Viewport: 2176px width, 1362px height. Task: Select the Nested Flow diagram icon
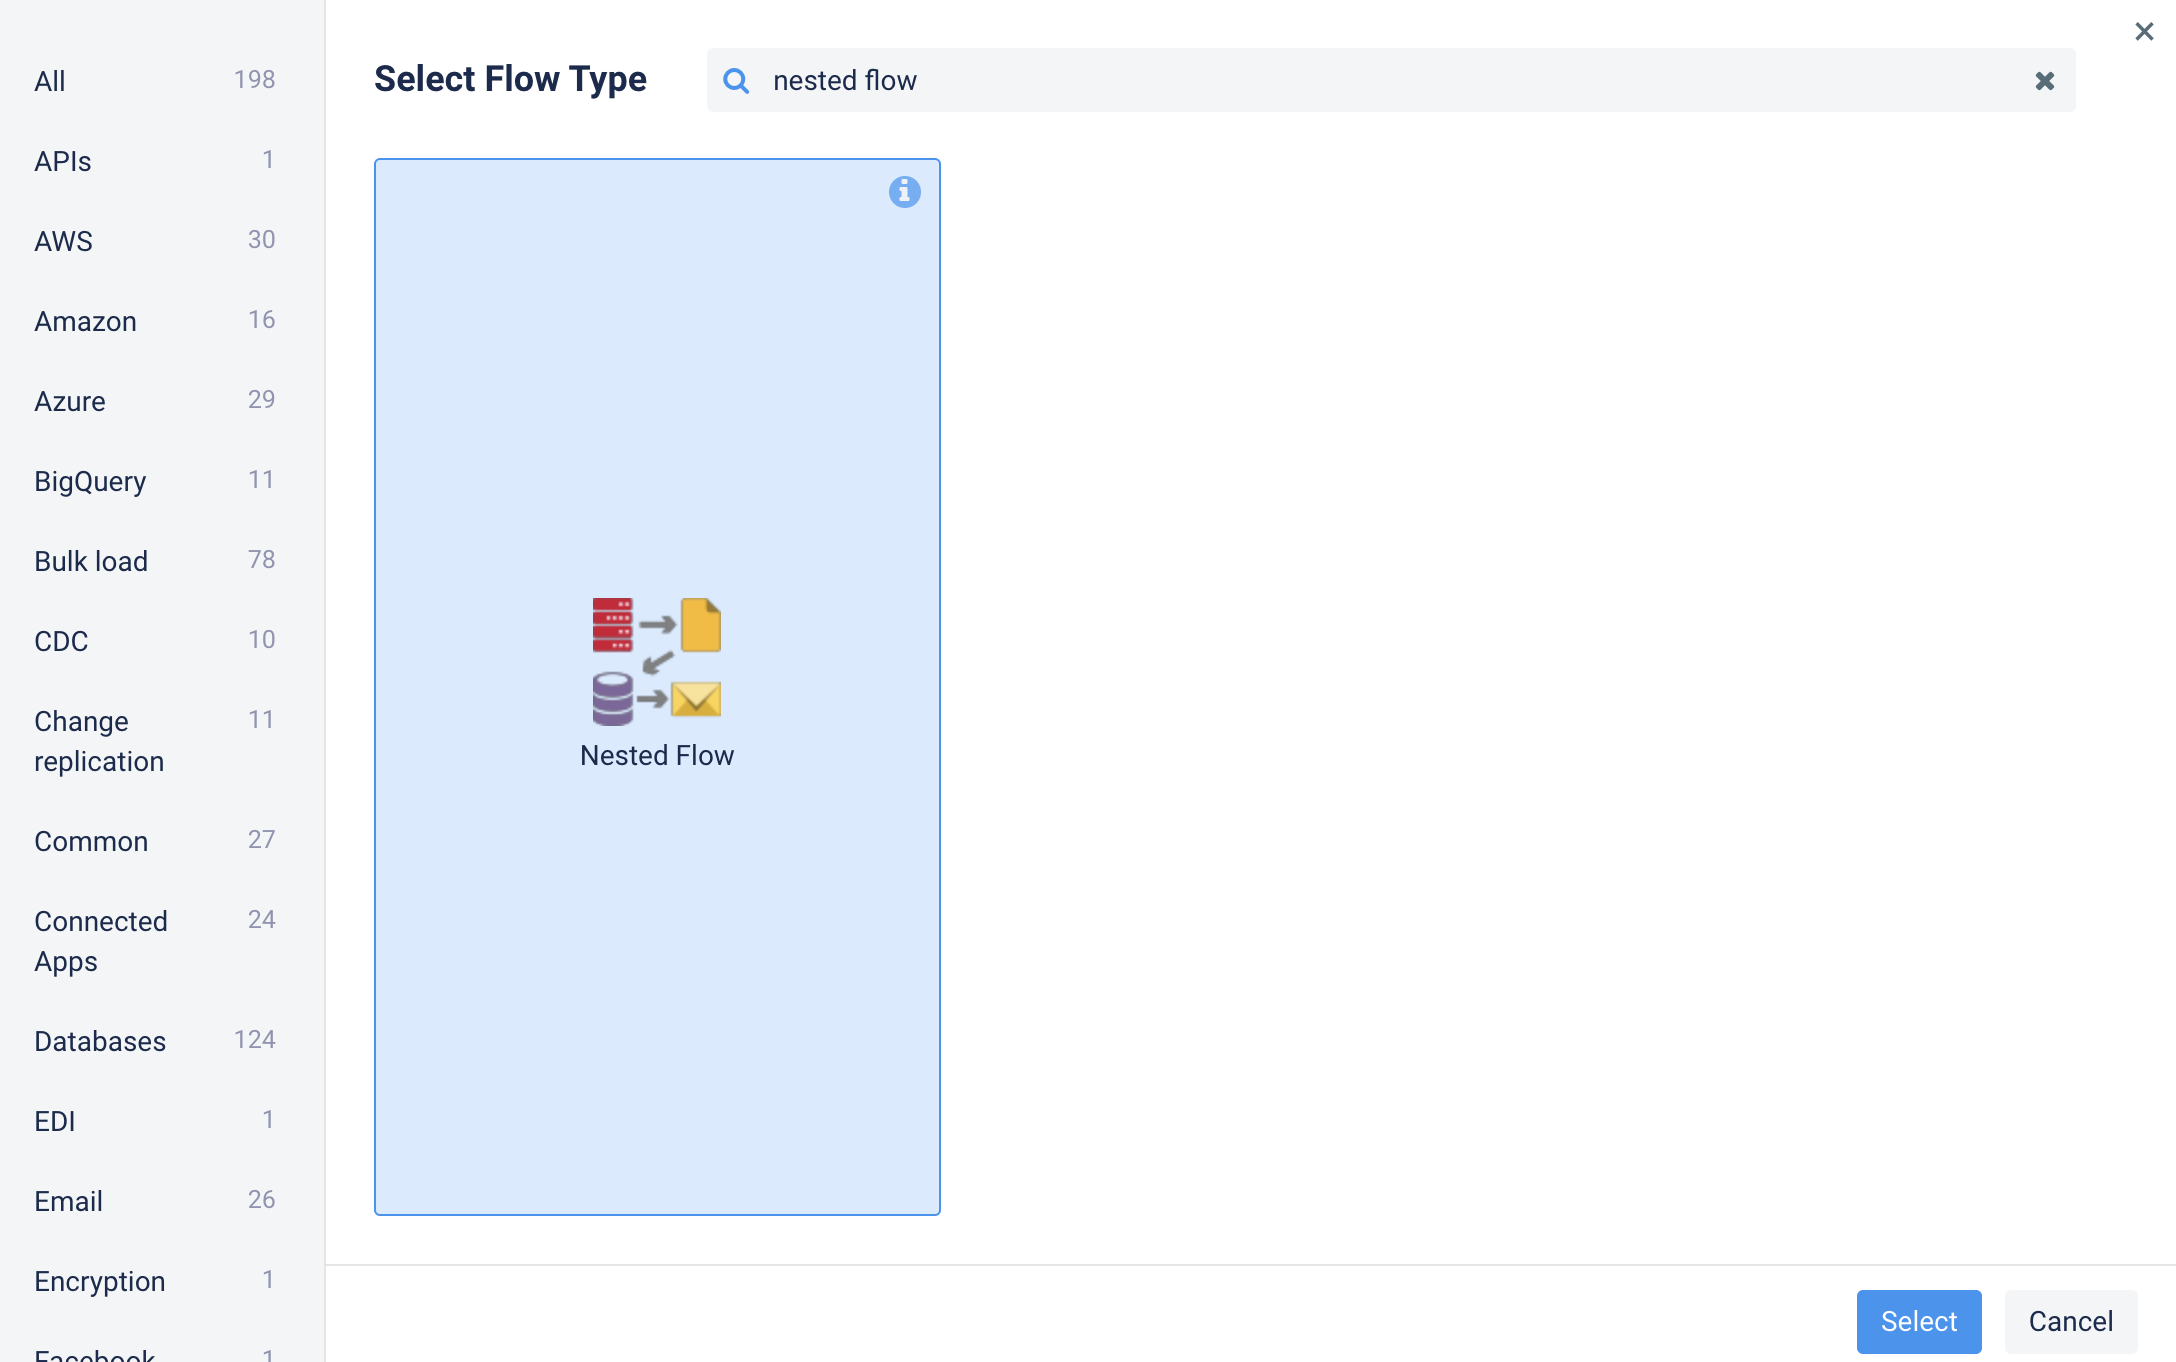(657, 661)
